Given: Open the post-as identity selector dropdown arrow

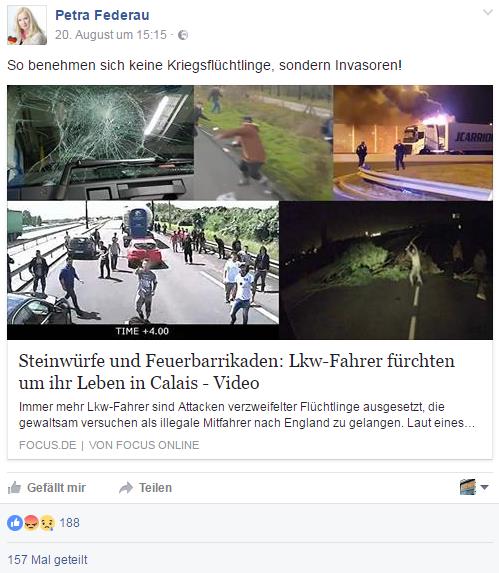Looking at the screenshot, I should (x=484, y=487).
